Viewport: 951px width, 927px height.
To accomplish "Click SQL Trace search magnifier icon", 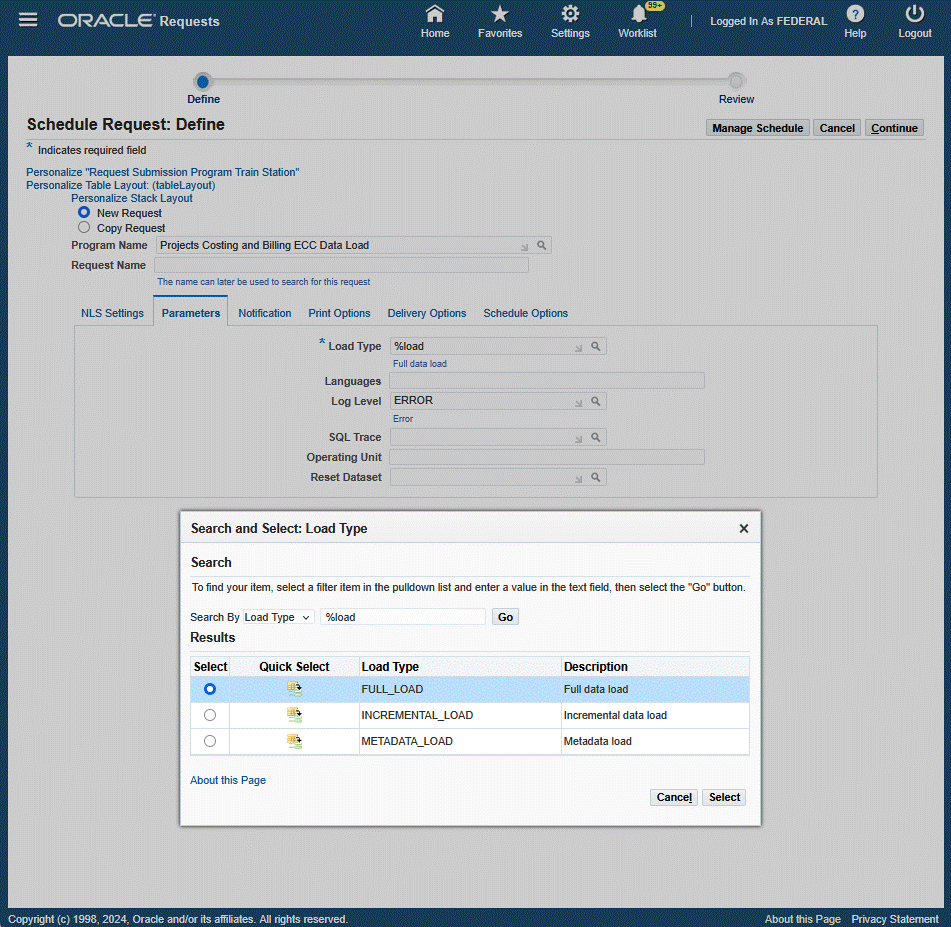I will pyautogui.click(x=596, y=437).
